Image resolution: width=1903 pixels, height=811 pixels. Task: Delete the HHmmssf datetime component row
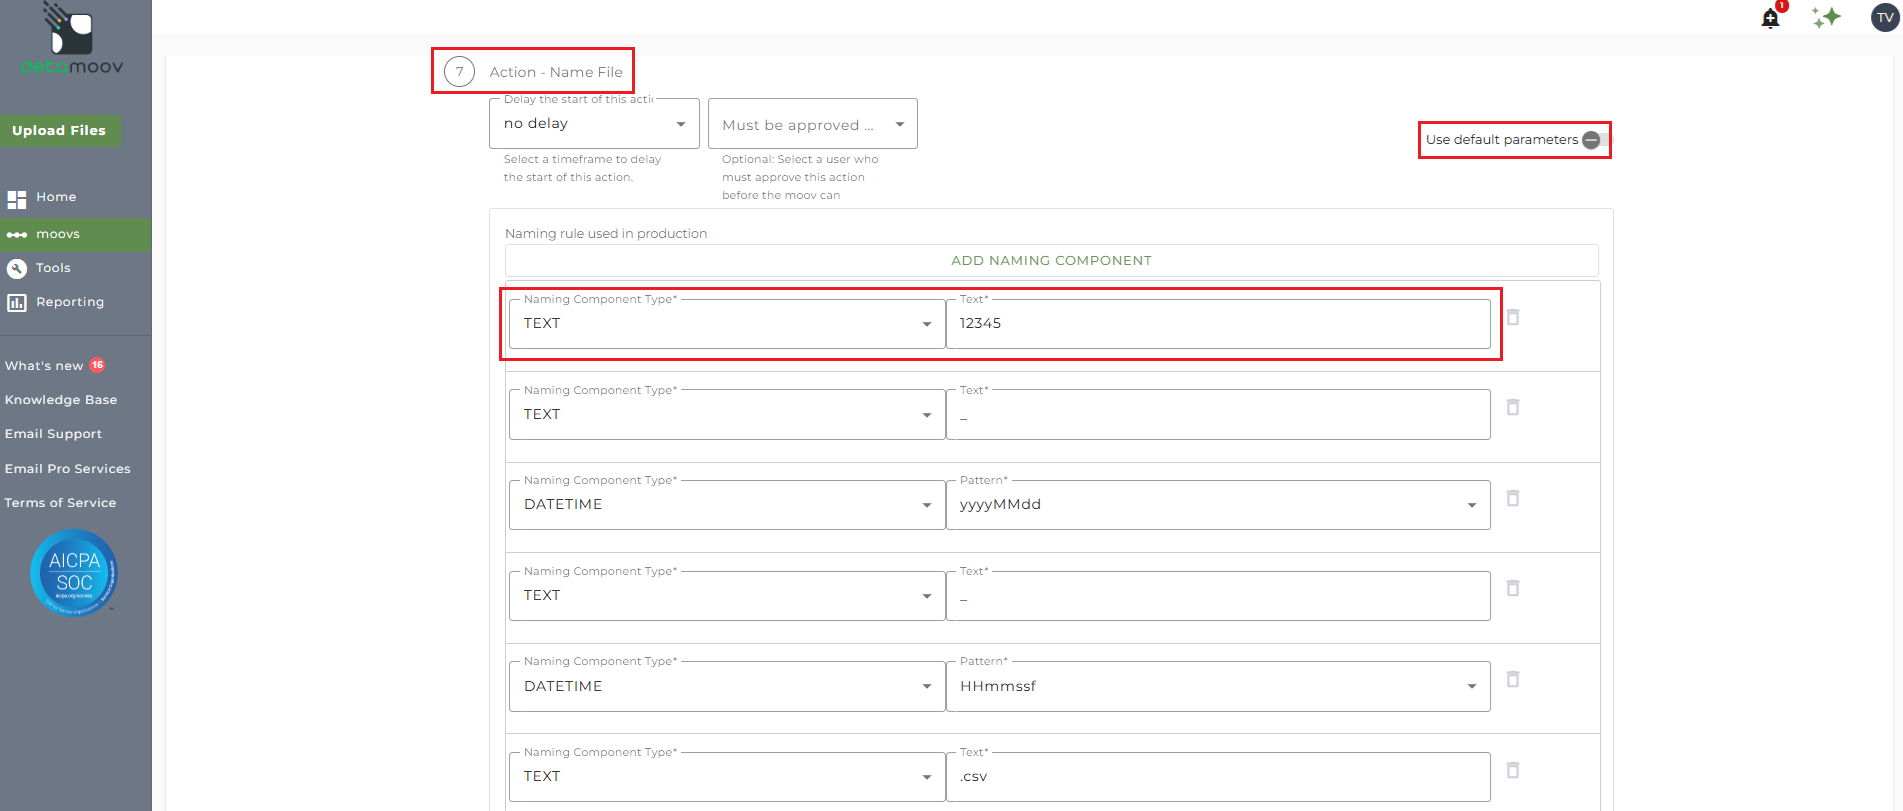(1513, 679)
